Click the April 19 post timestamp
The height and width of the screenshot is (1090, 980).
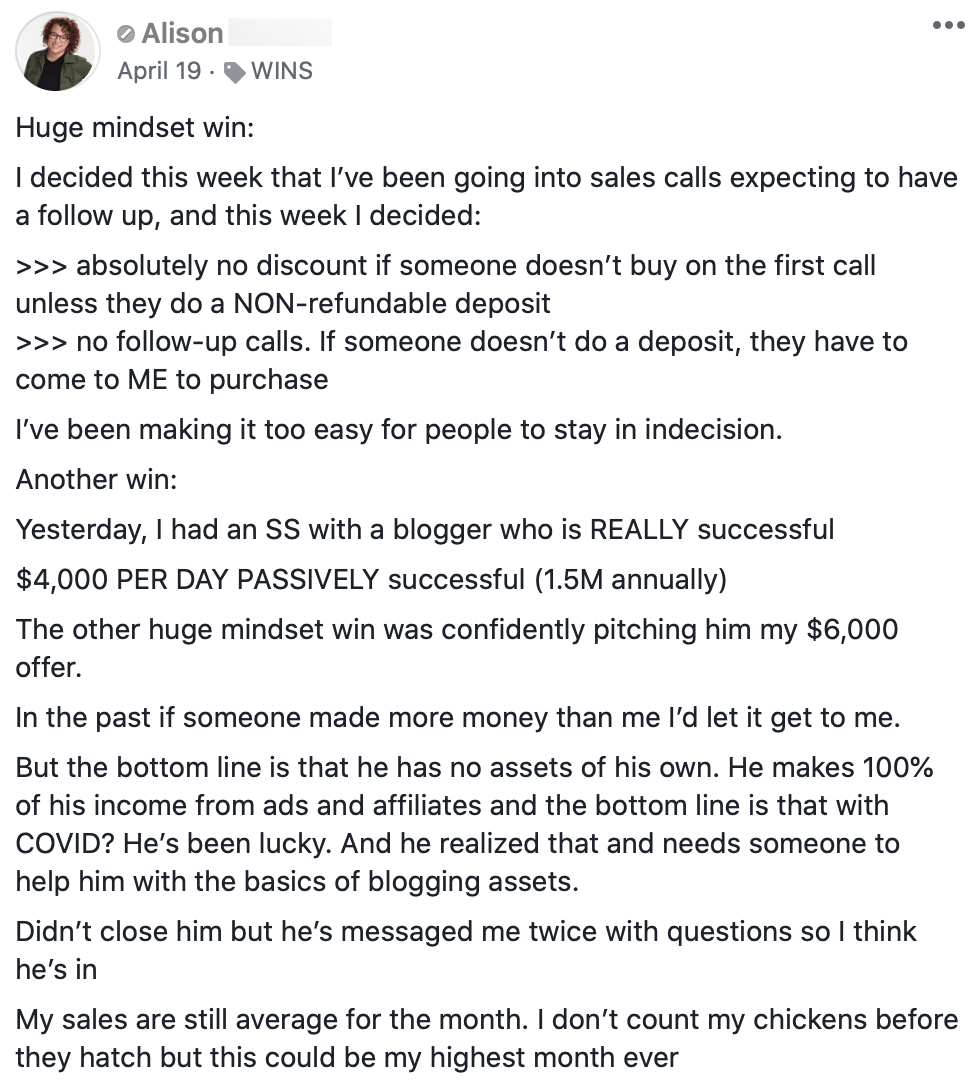click(158, 71)
